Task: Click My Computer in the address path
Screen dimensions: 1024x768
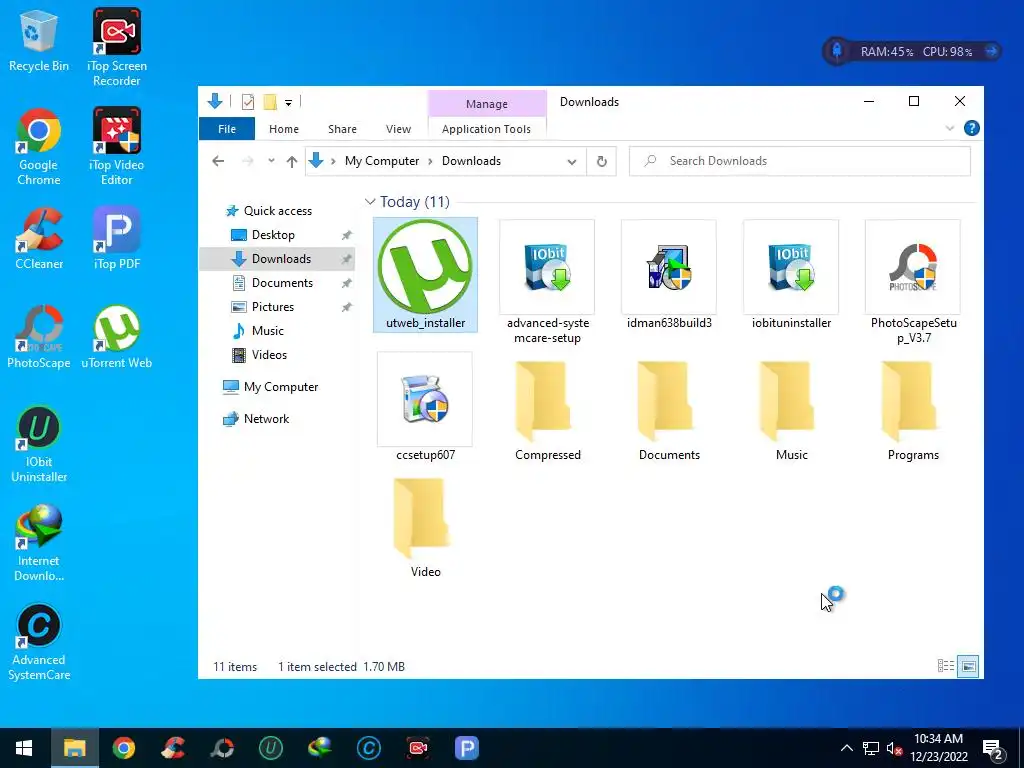Action: coord(382,161)
